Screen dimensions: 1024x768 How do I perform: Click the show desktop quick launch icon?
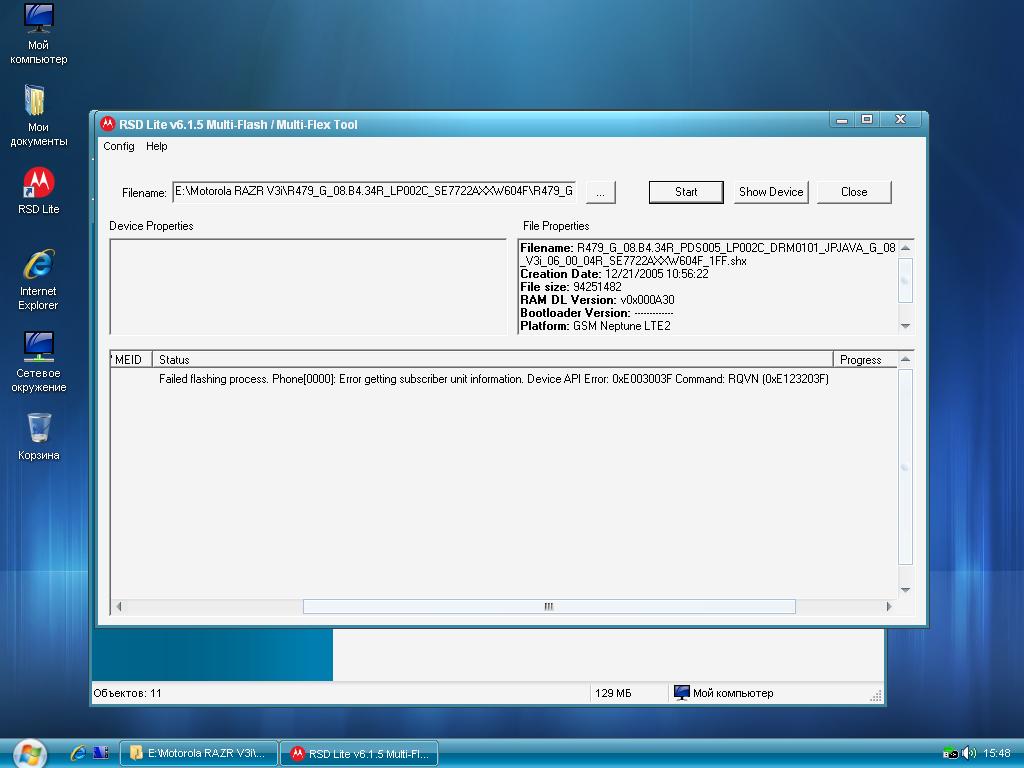pos(101,753)
